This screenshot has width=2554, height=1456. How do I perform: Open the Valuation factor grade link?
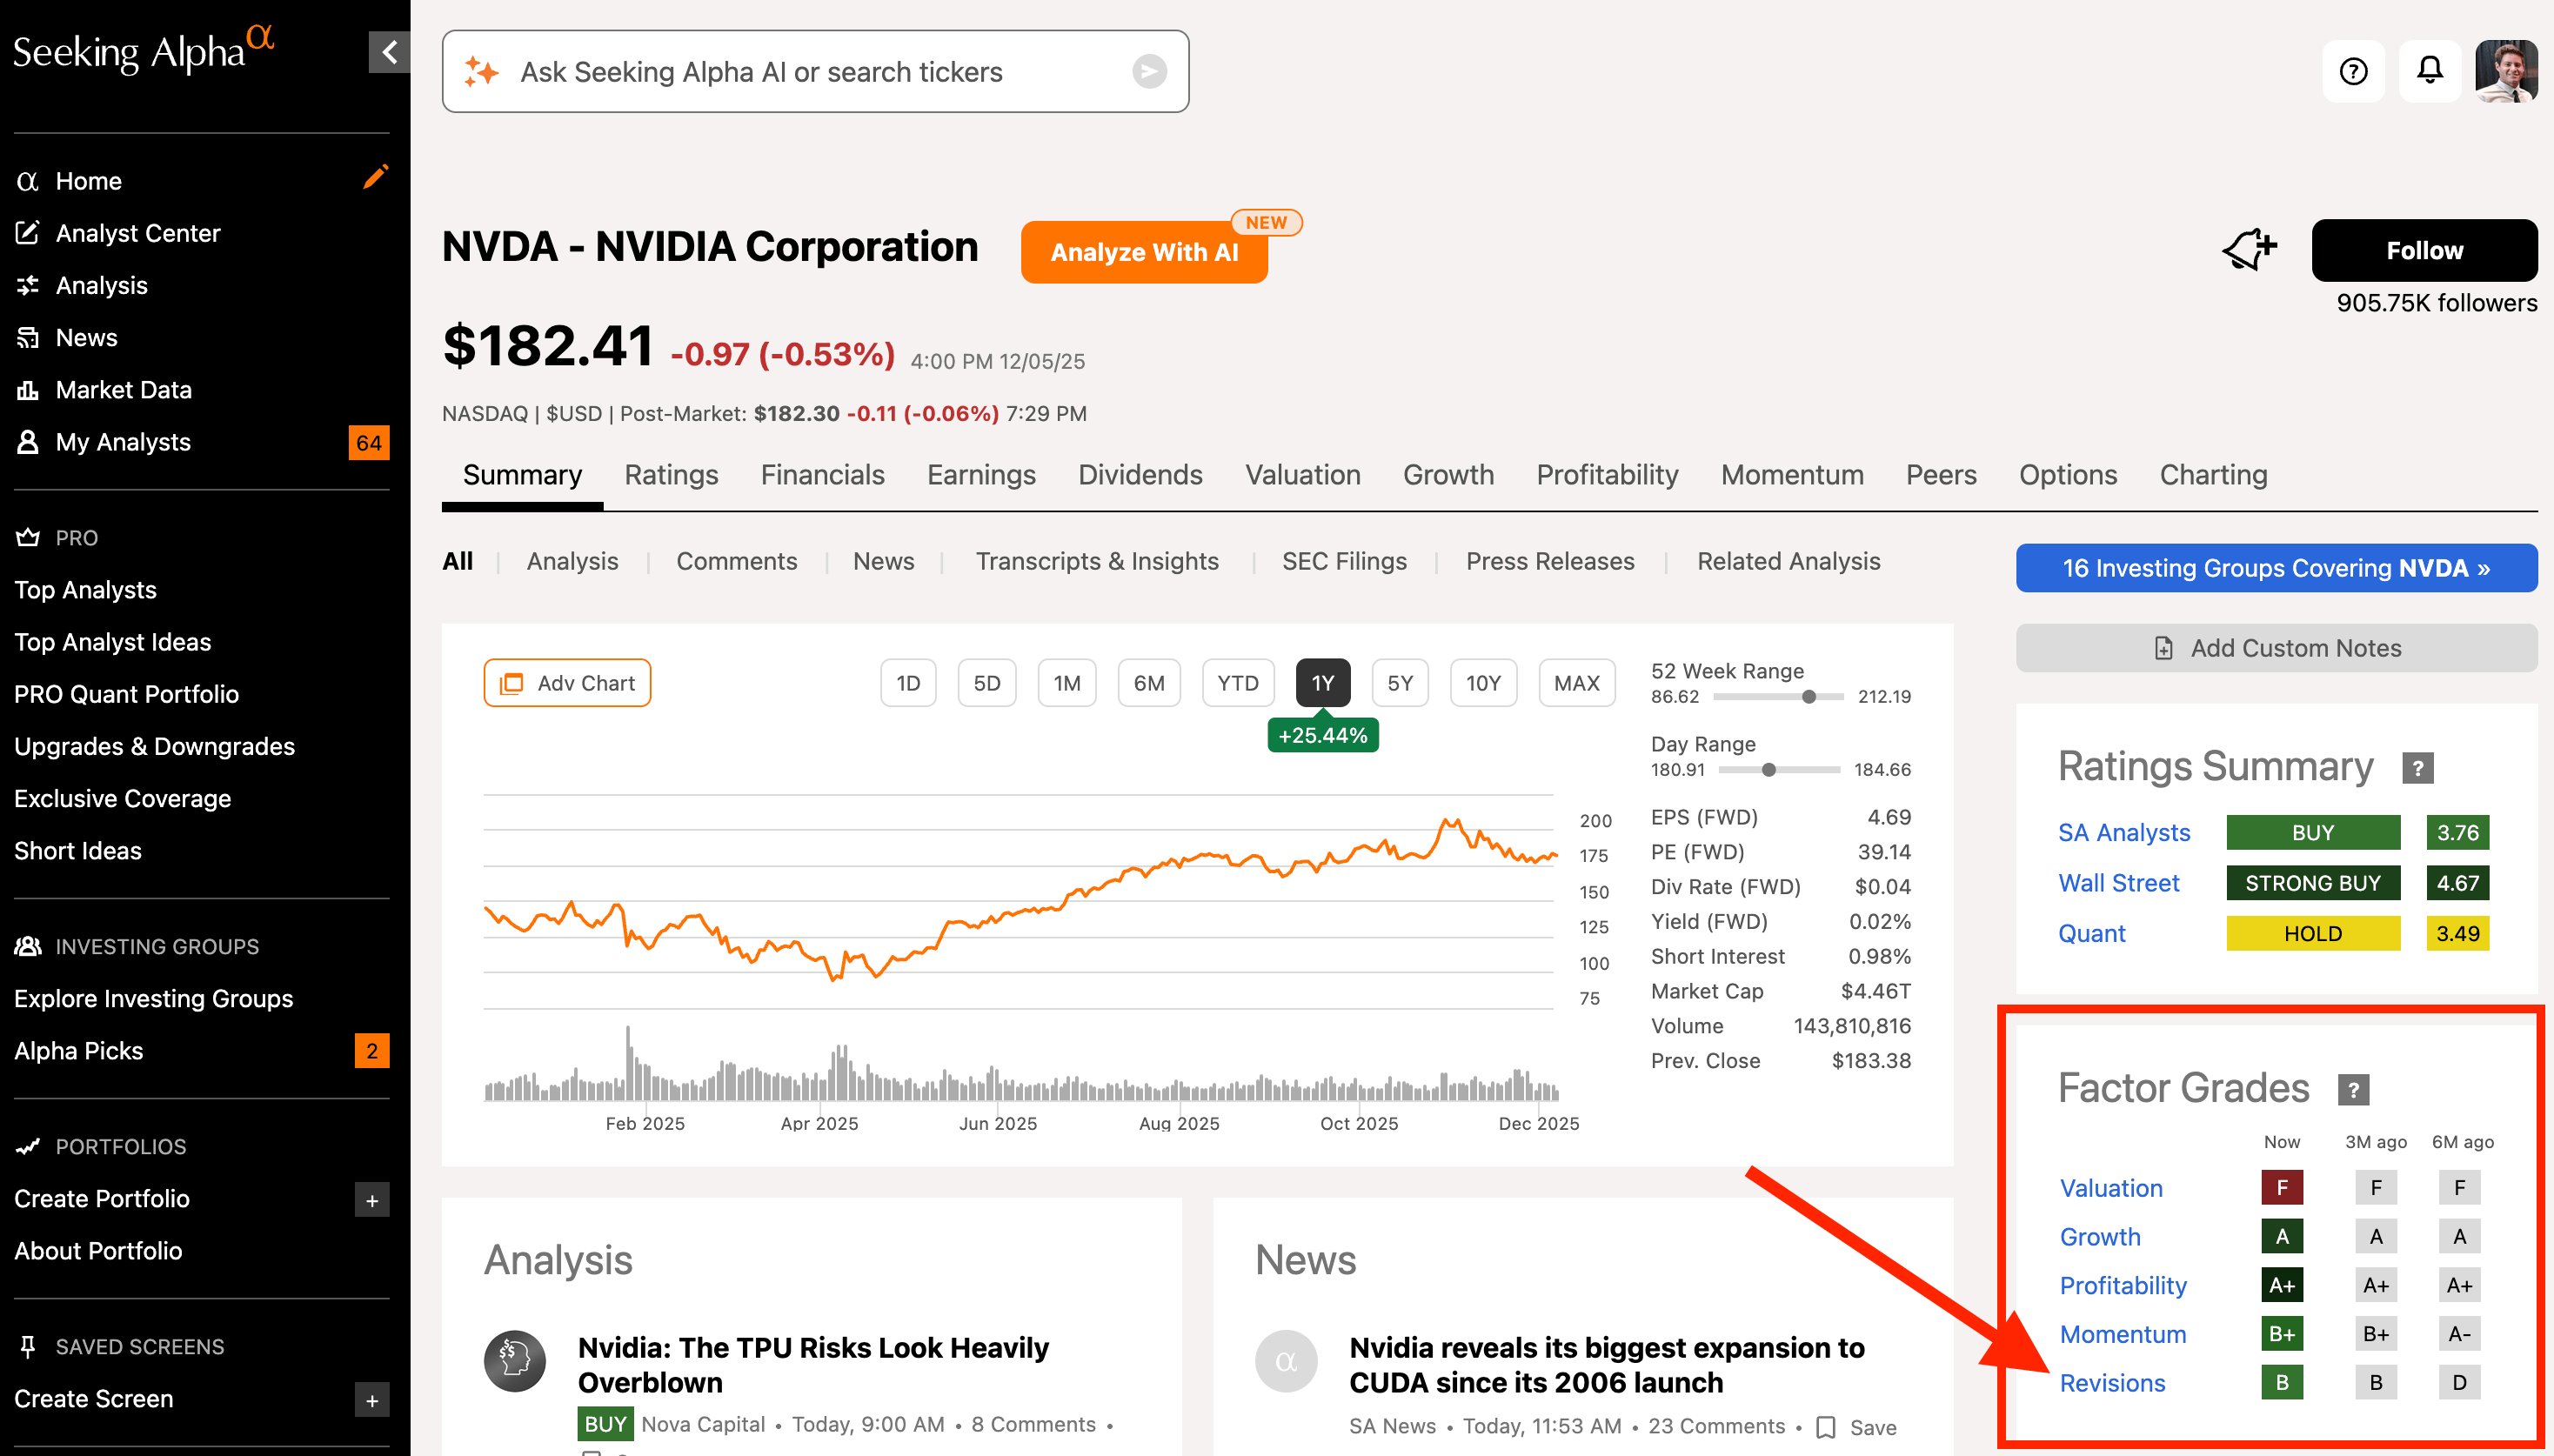point(2110,1188)
